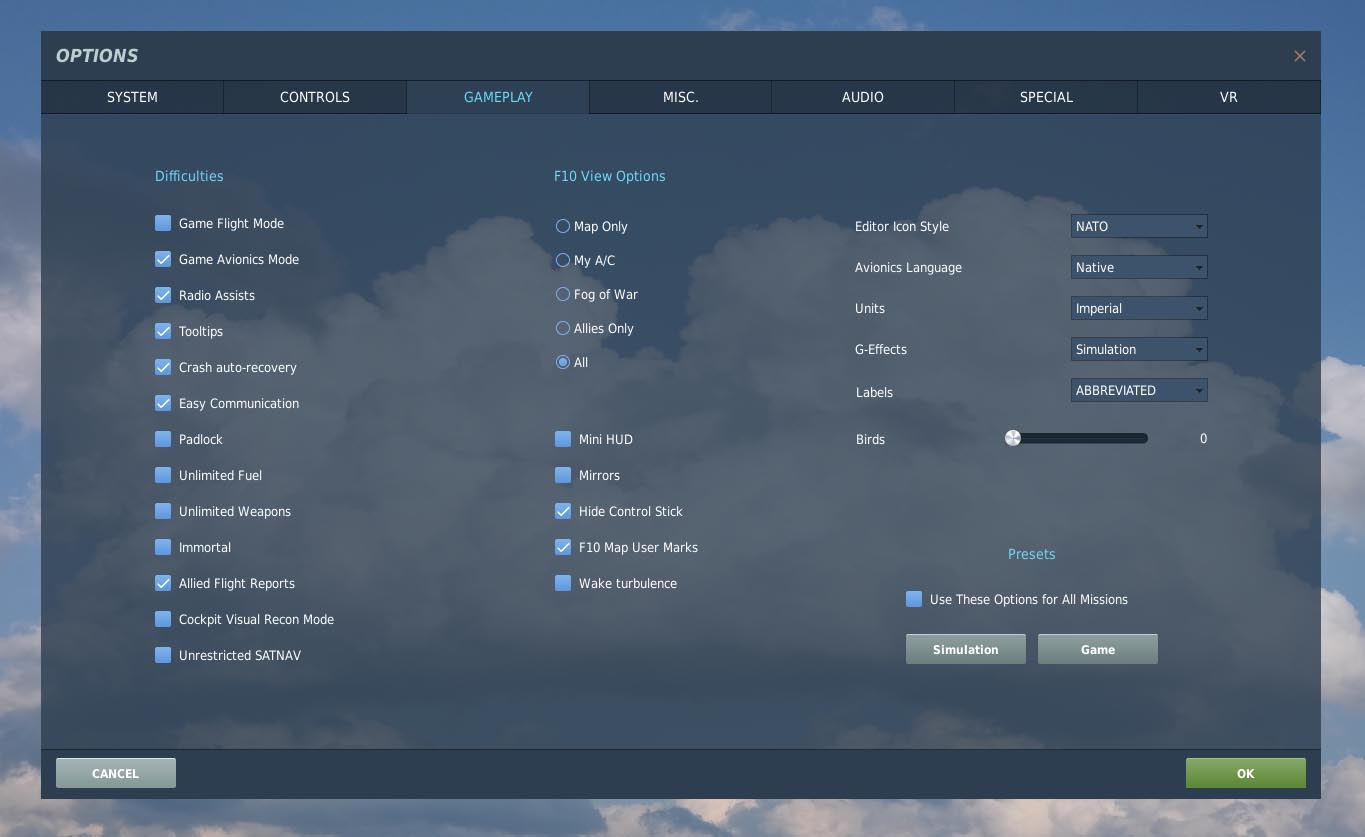Enable the Game Flight Mode checkbox
1365x837 pixels.
coord(163,223)
